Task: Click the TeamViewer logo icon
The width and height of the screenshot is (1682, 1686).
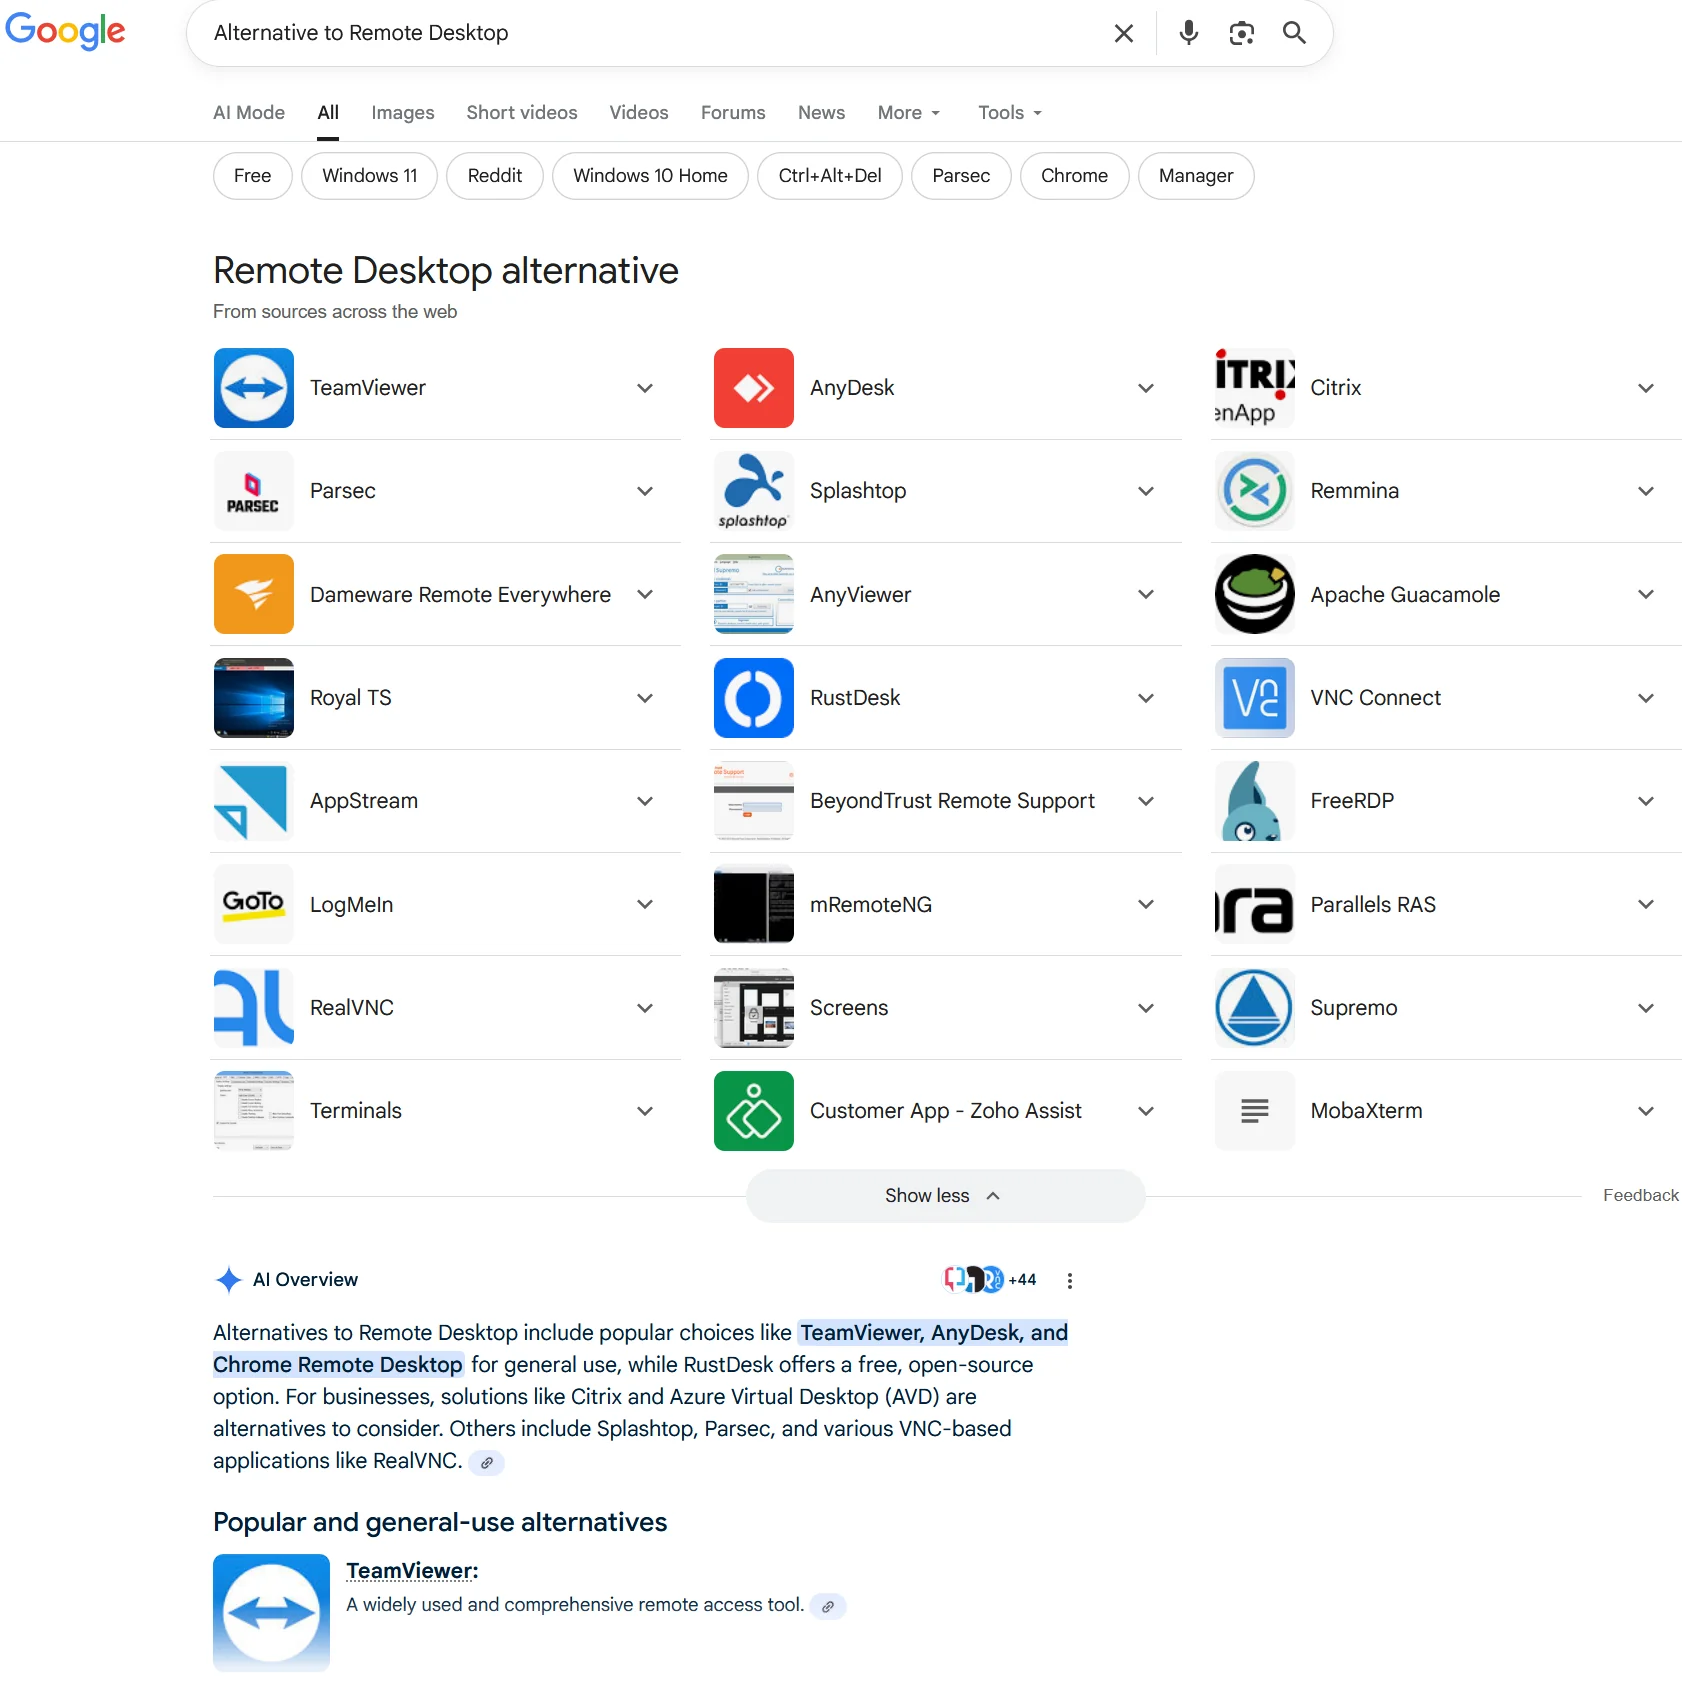Action: [x=253, y=388]
